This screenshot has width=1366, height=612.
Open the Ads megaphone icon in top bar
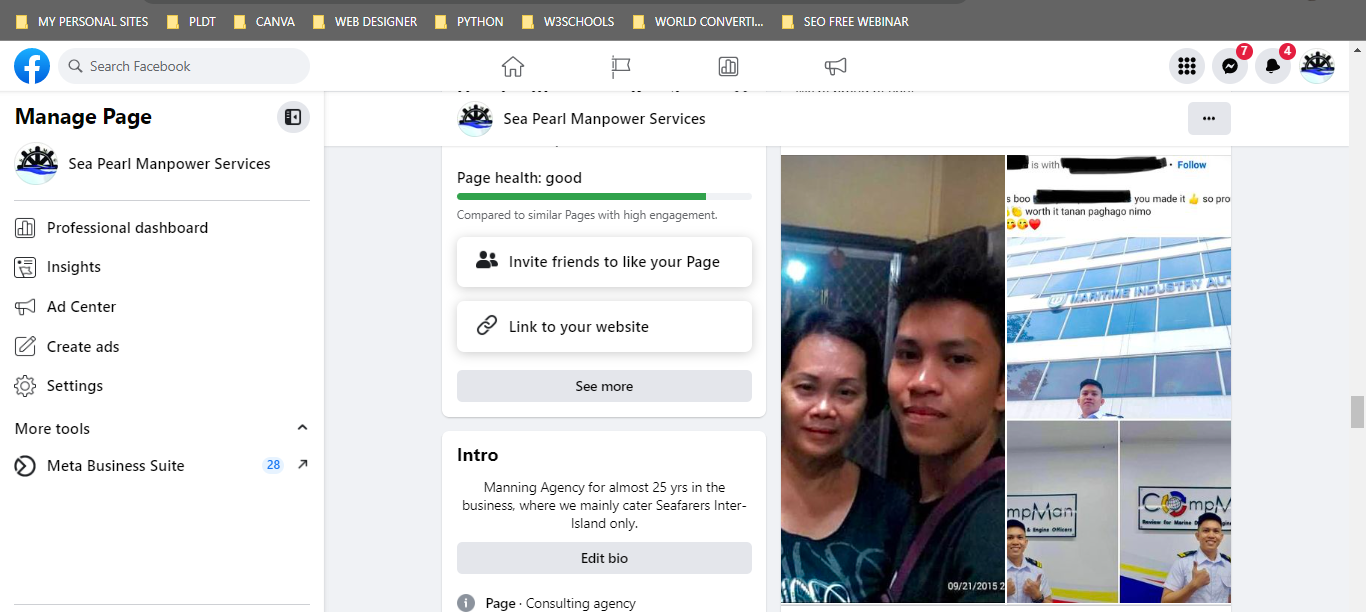coord(836,66)
